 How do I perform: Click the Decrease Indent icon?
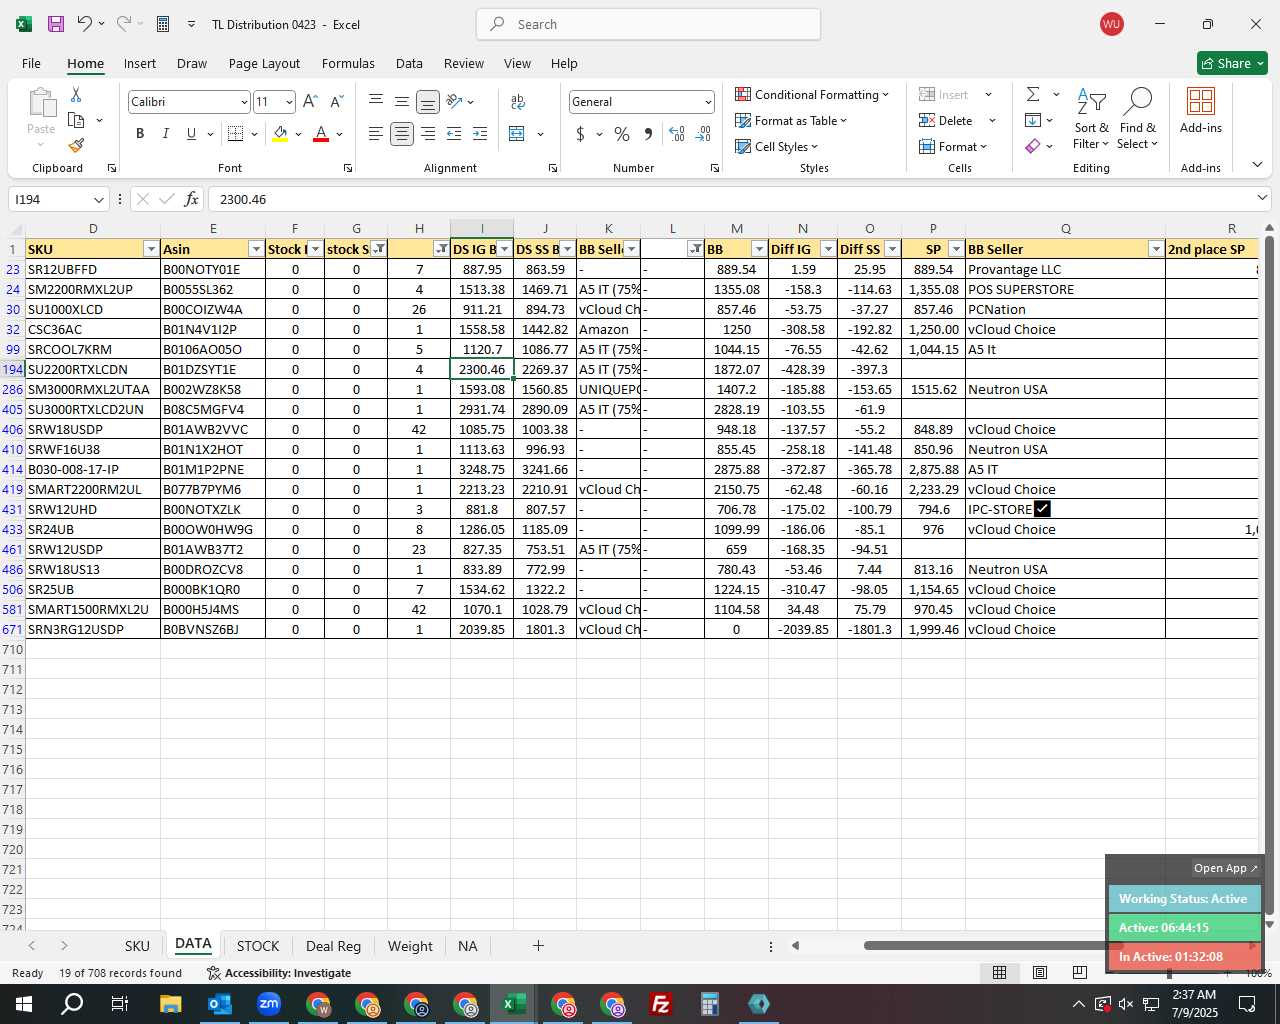pos(454,133)
